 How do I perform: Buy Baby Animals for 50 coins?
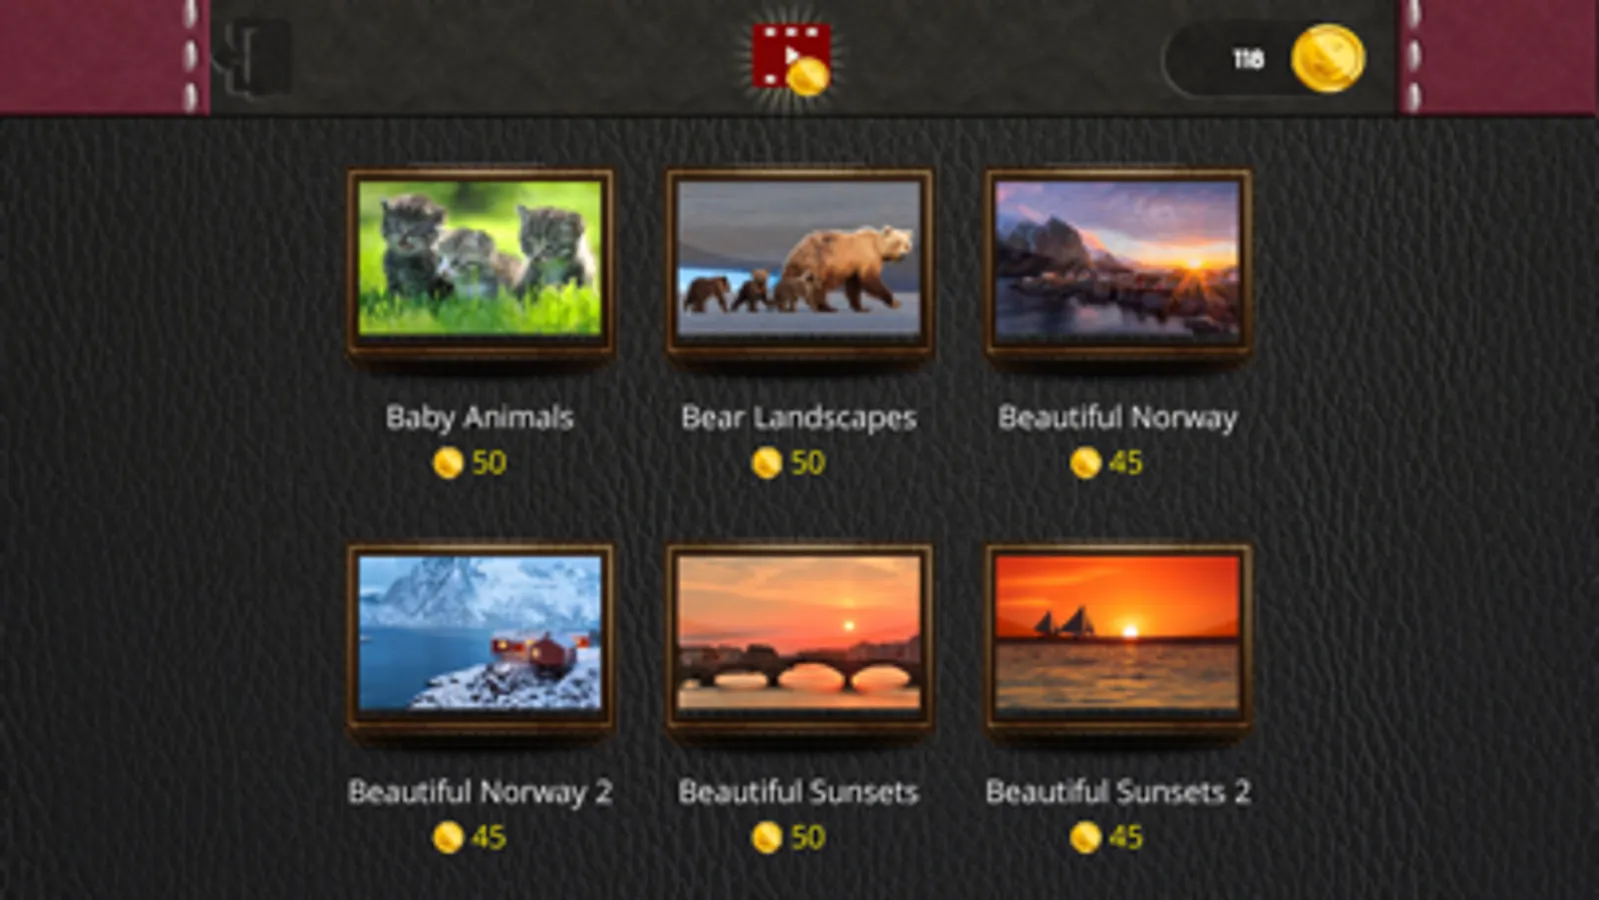click(x=470, y=463)
